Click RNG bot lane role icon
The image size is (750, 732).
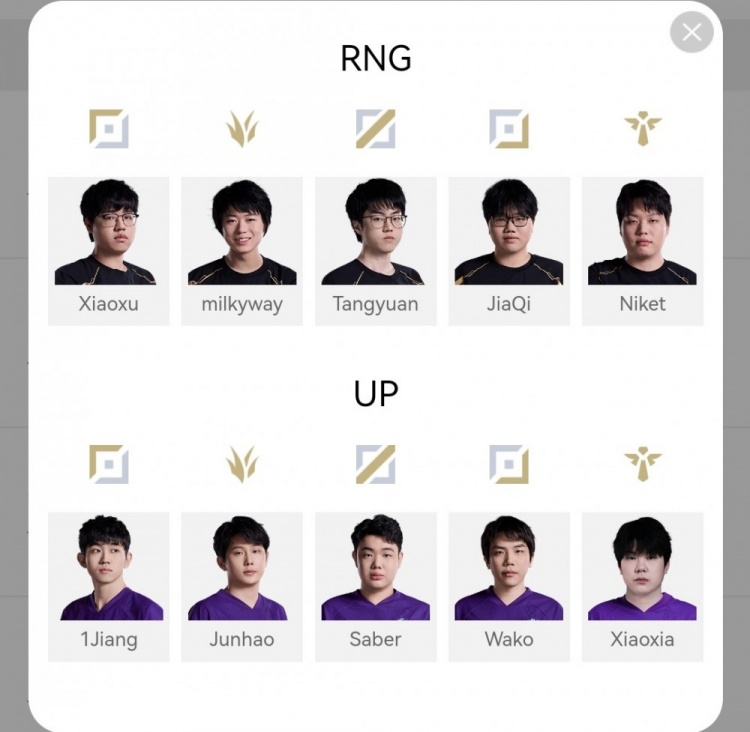coord(509,128)
